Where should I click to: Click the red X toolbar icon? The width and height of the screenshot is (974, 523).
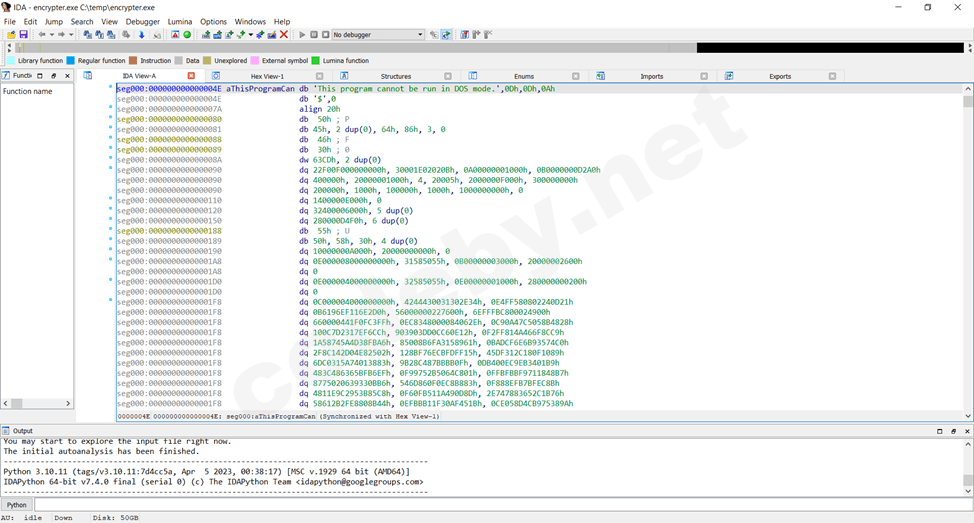point(284,34)
